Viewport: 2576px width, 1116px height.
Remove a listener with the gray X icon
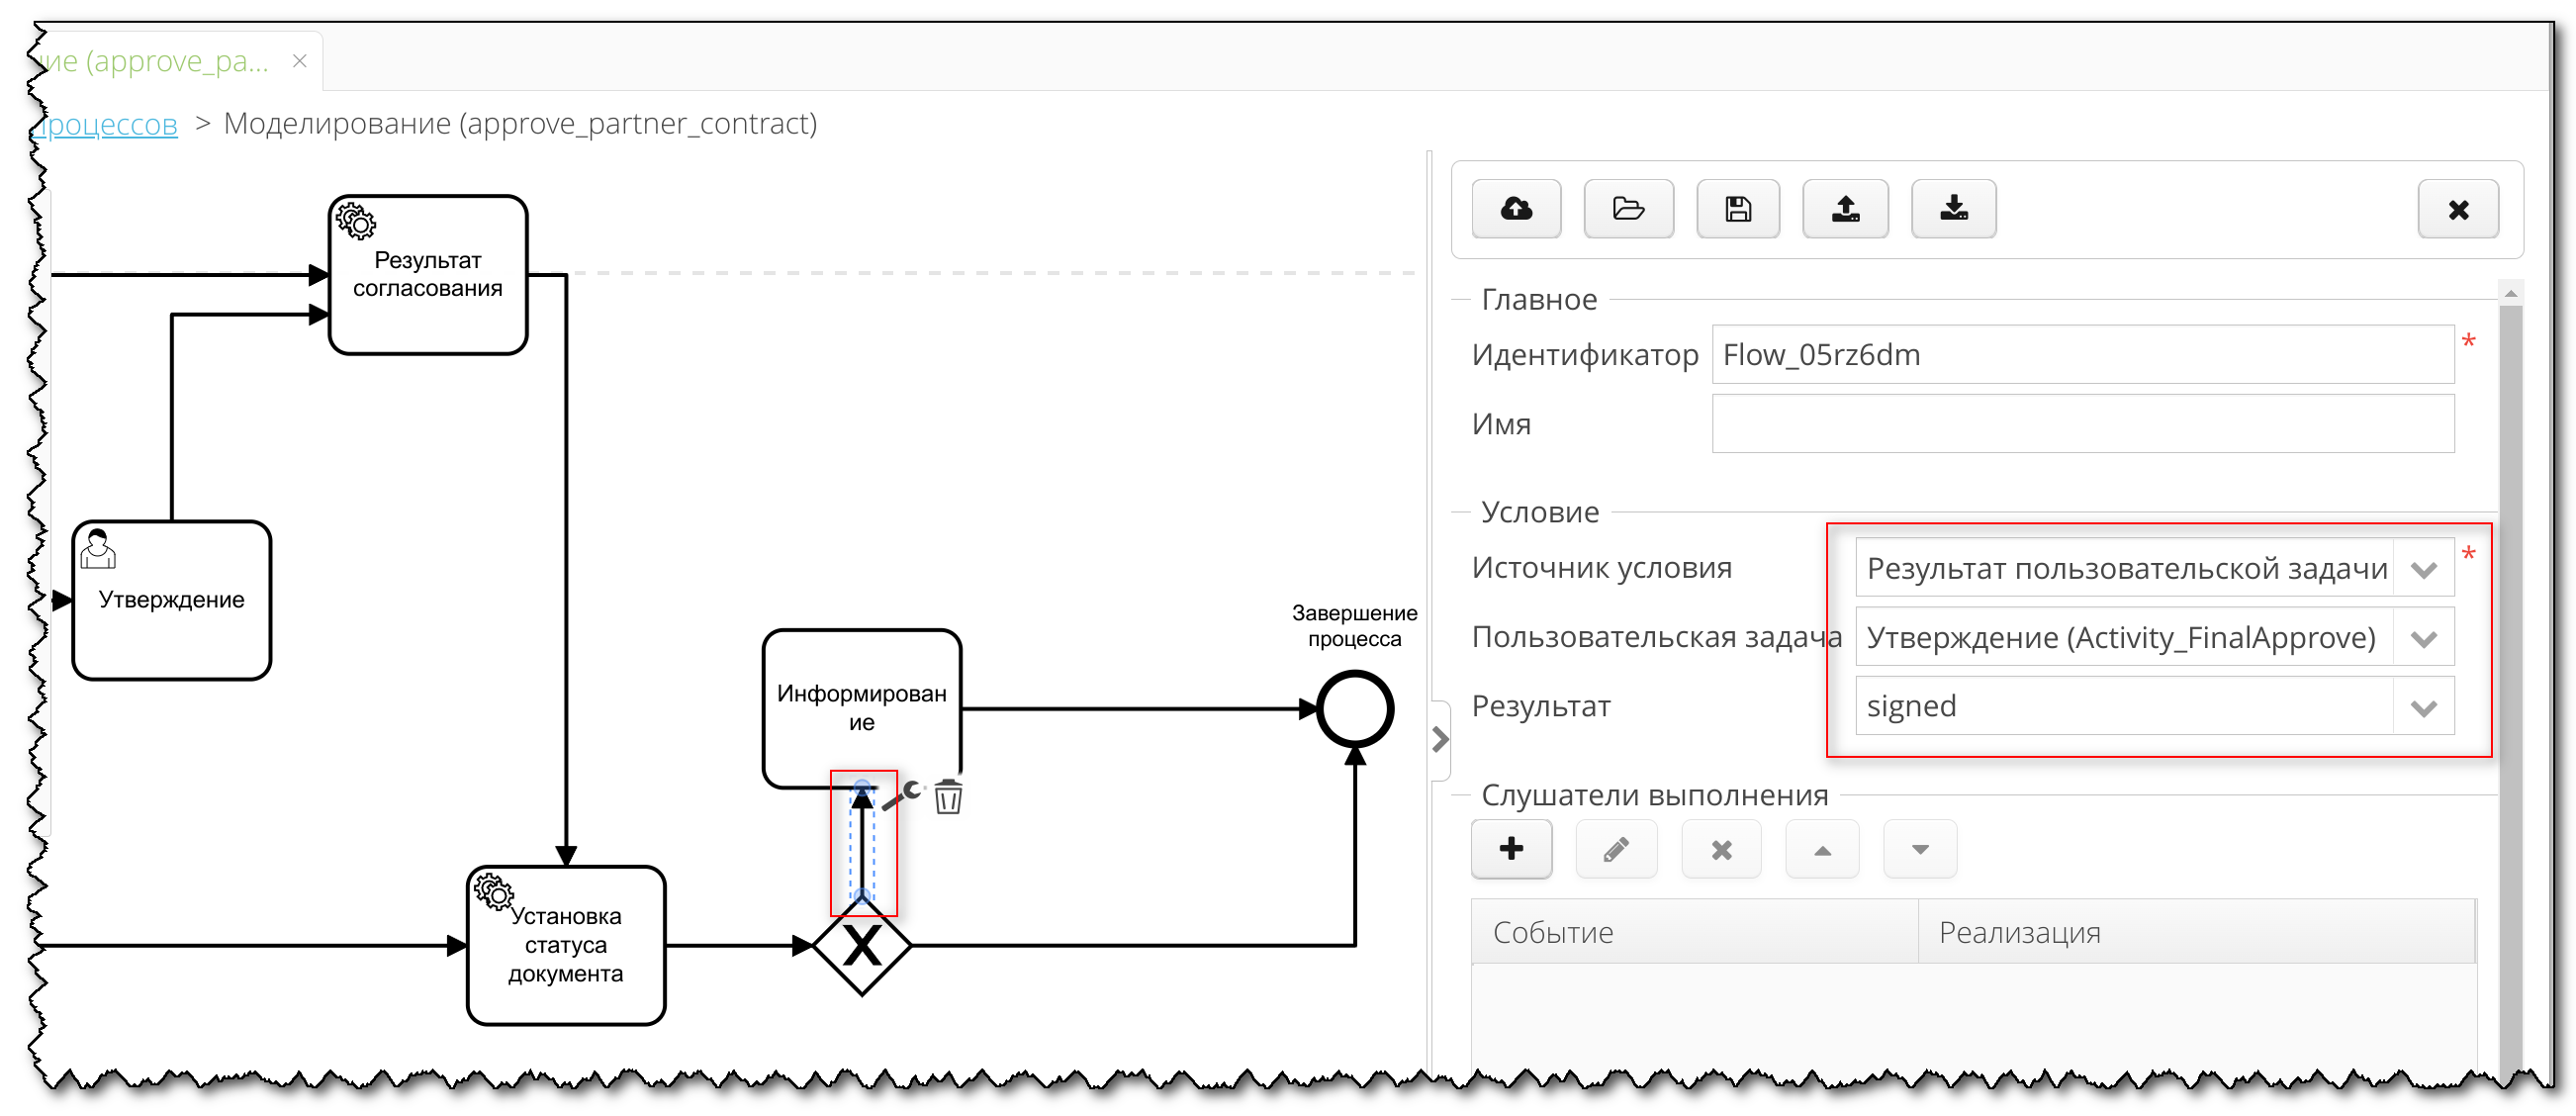[x=1721, y=849]
